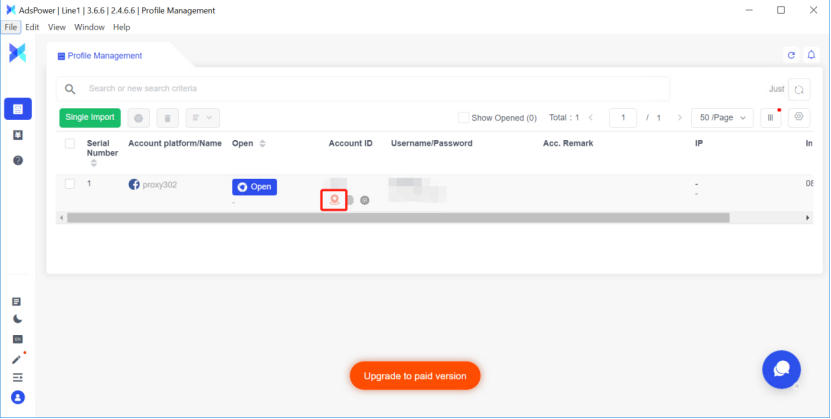Image resolution: width=831 pixels, height=419 pixels.
Task: Open table settings gear icon
Action: click(x=799, y=117)
